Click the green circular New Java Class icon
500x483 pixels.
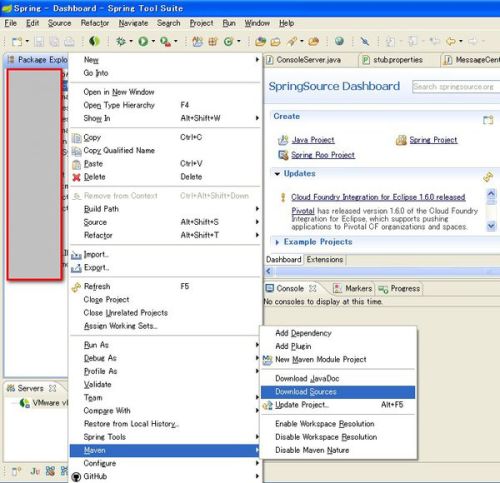tap(229, 42)
